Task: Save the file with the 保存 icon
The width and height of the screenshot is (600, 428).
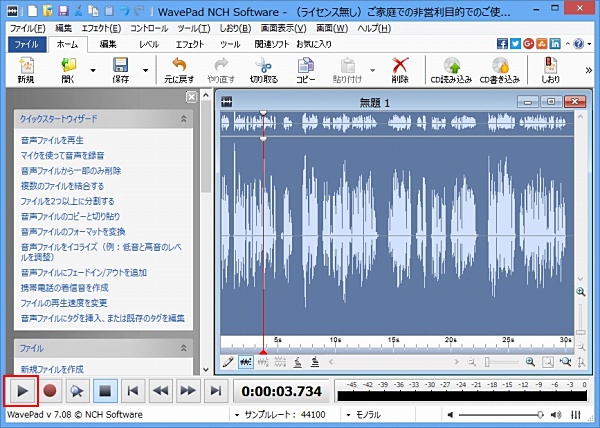Action: pos(121,70)
